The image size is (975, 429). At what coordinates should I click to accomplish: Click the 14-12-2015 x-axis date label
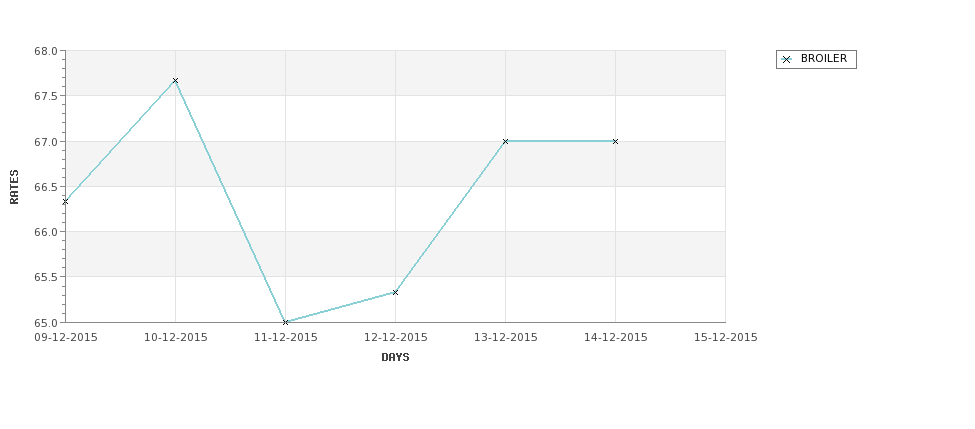(x=616, y=338)
